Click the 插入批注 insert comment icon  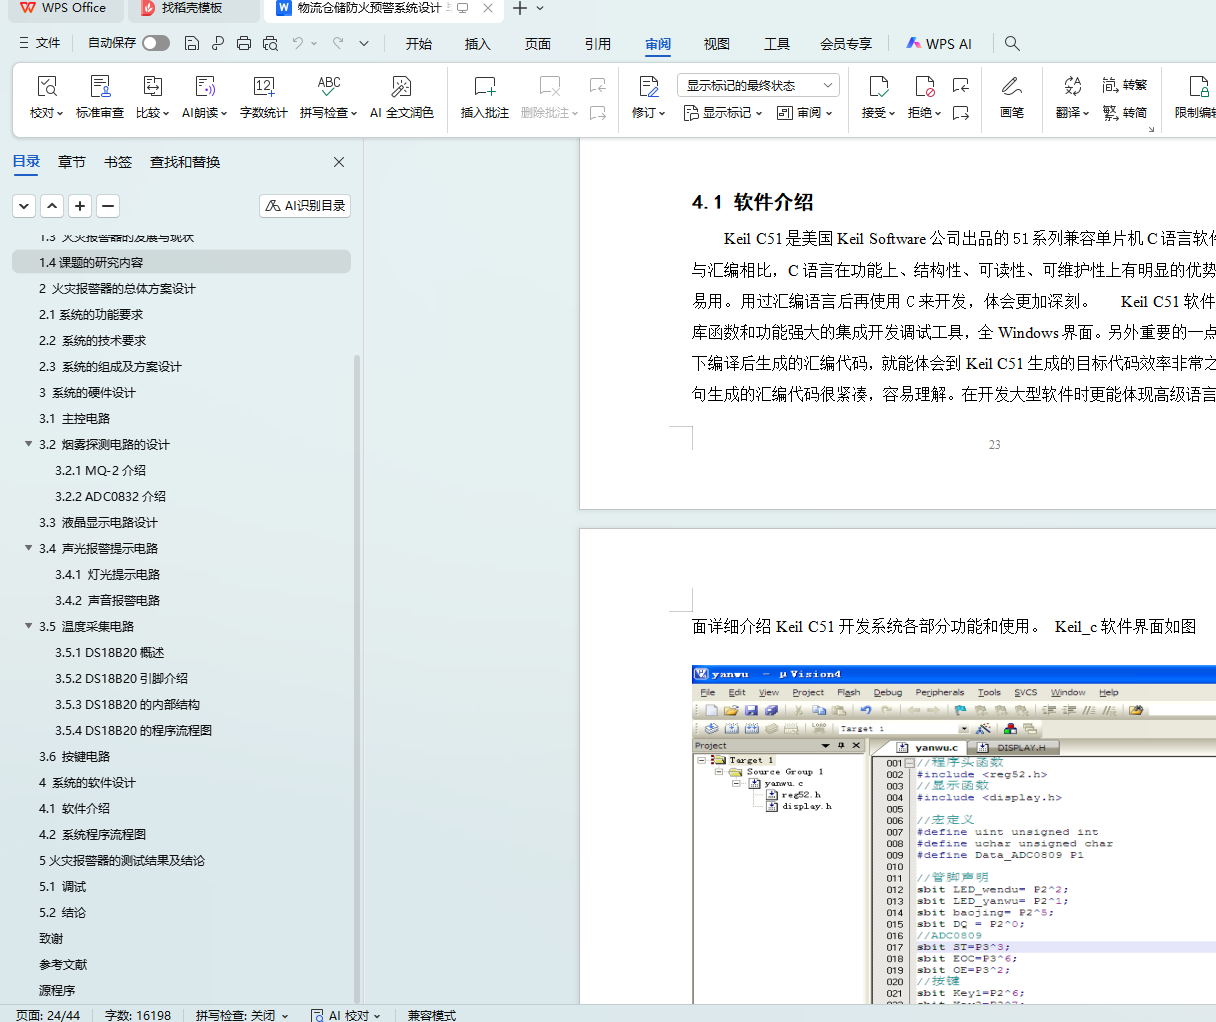(484, 87)
